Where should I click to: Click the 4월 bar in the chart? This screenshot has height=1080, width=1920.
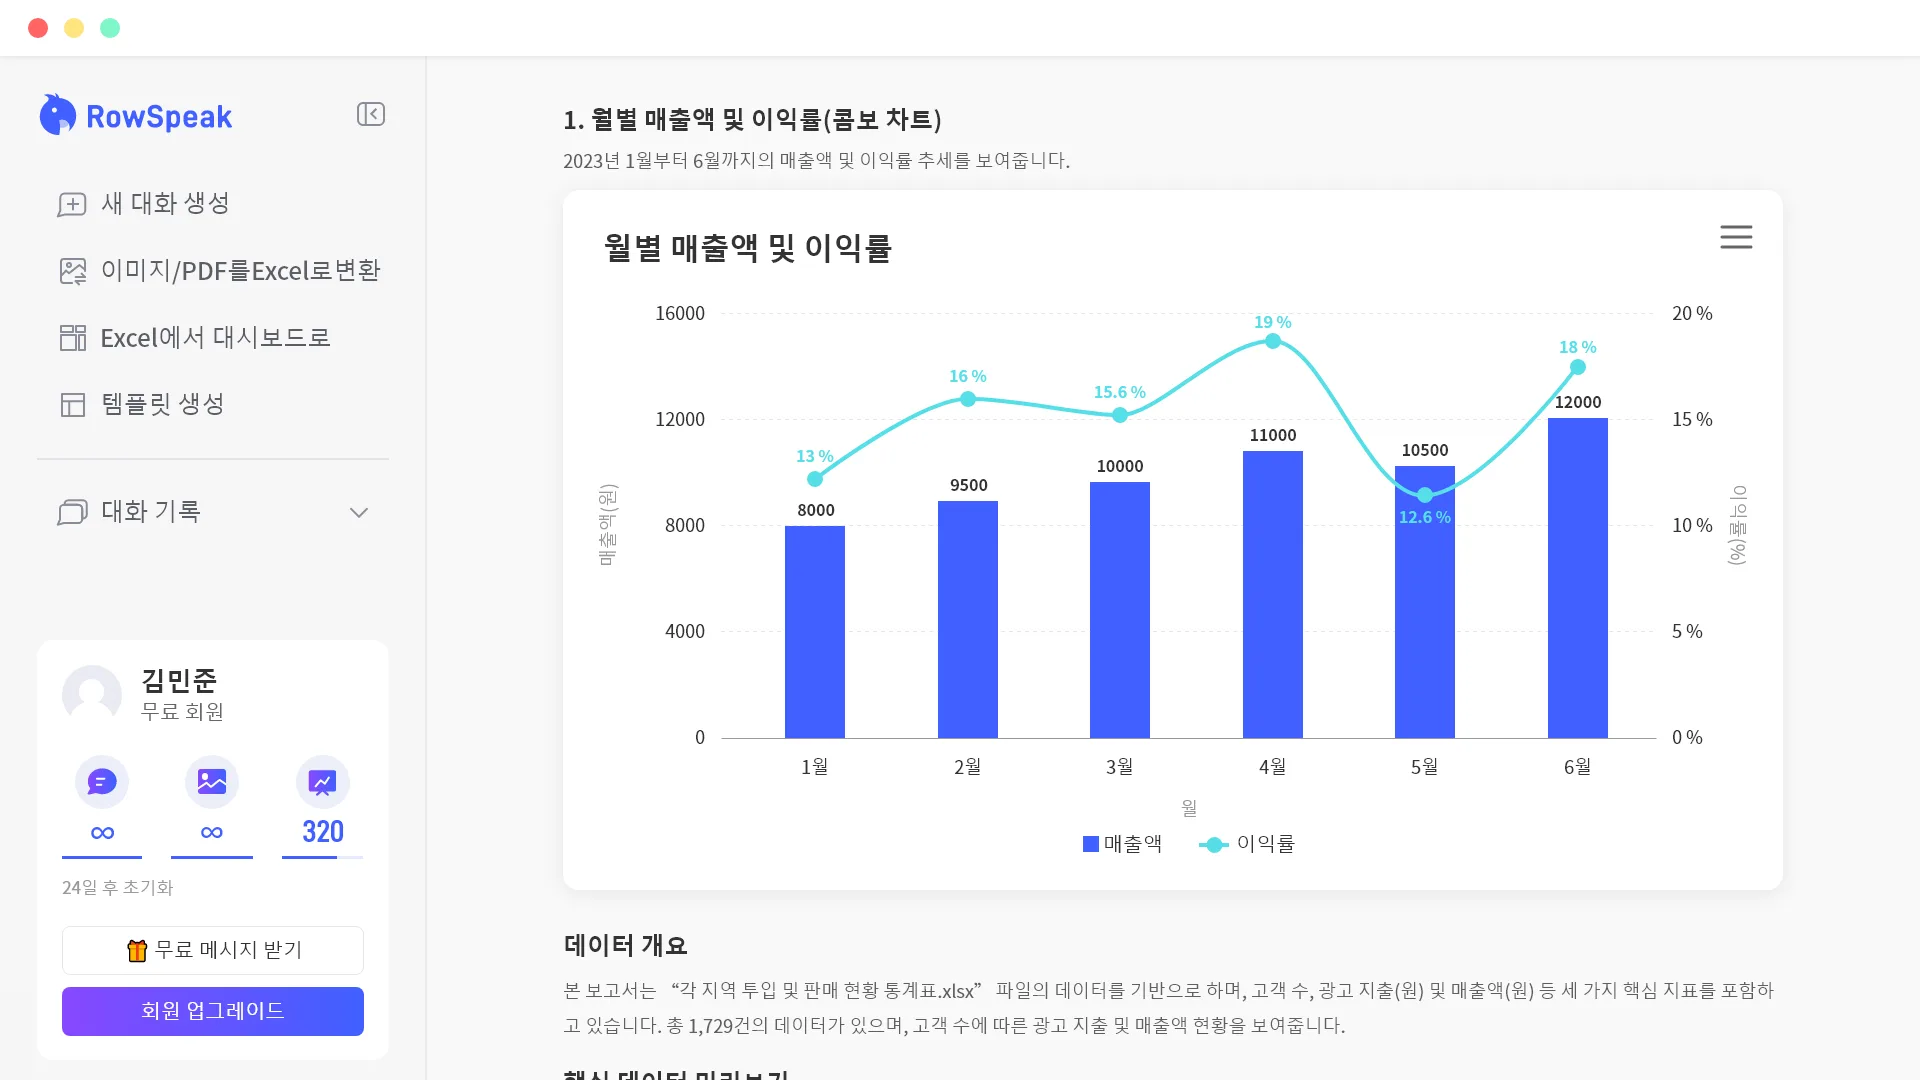(1272, 595)
